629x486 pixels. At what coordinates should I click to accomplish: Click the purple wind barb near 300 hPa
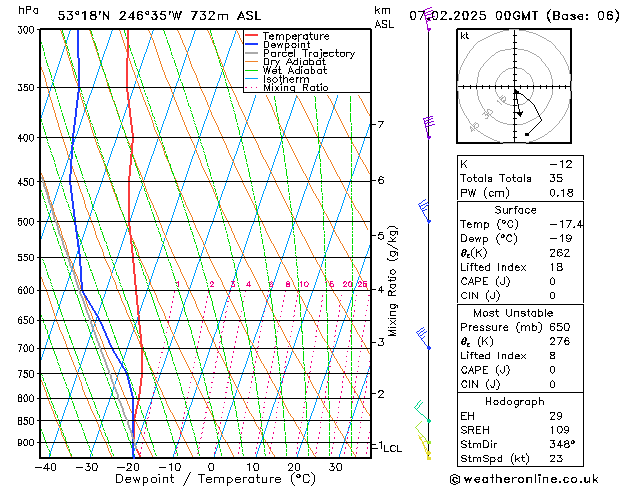429,18
